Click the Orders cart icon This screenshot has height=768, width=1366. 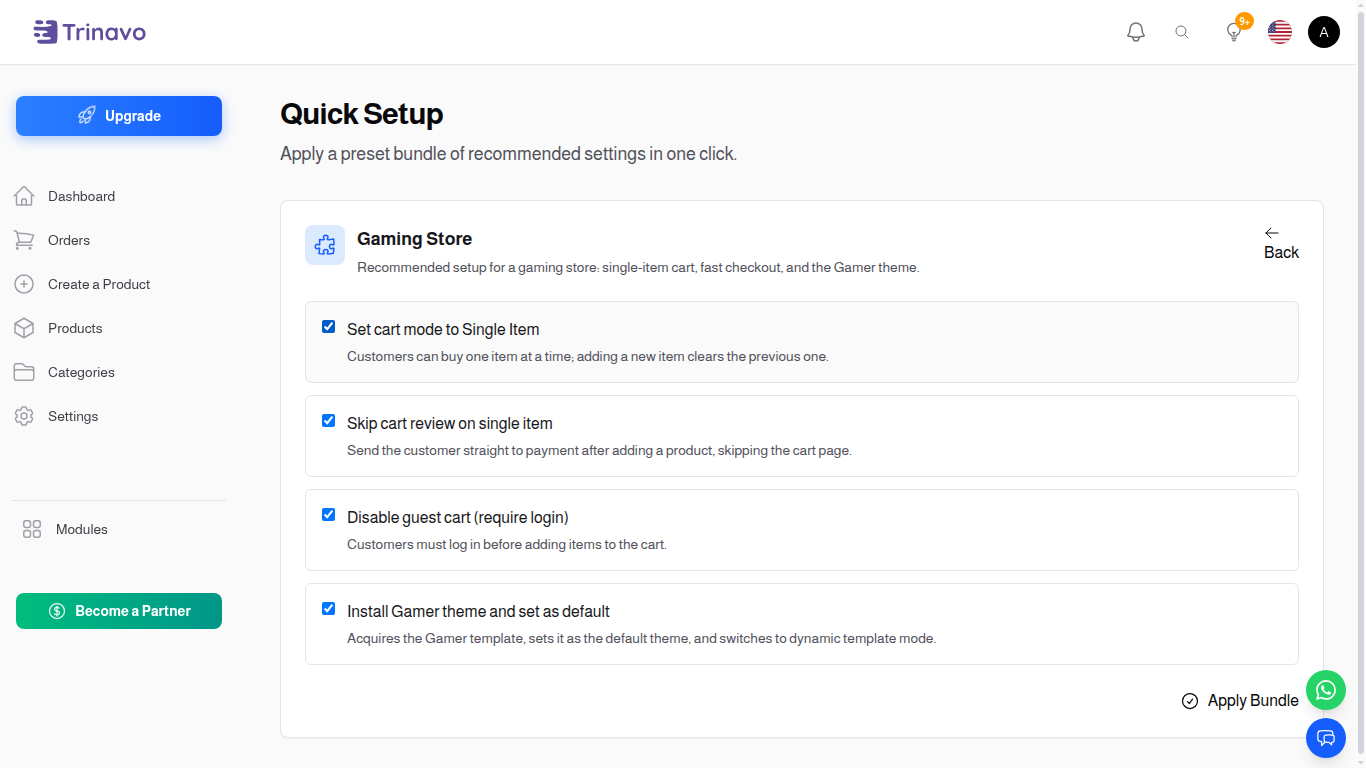coord(24,240)
